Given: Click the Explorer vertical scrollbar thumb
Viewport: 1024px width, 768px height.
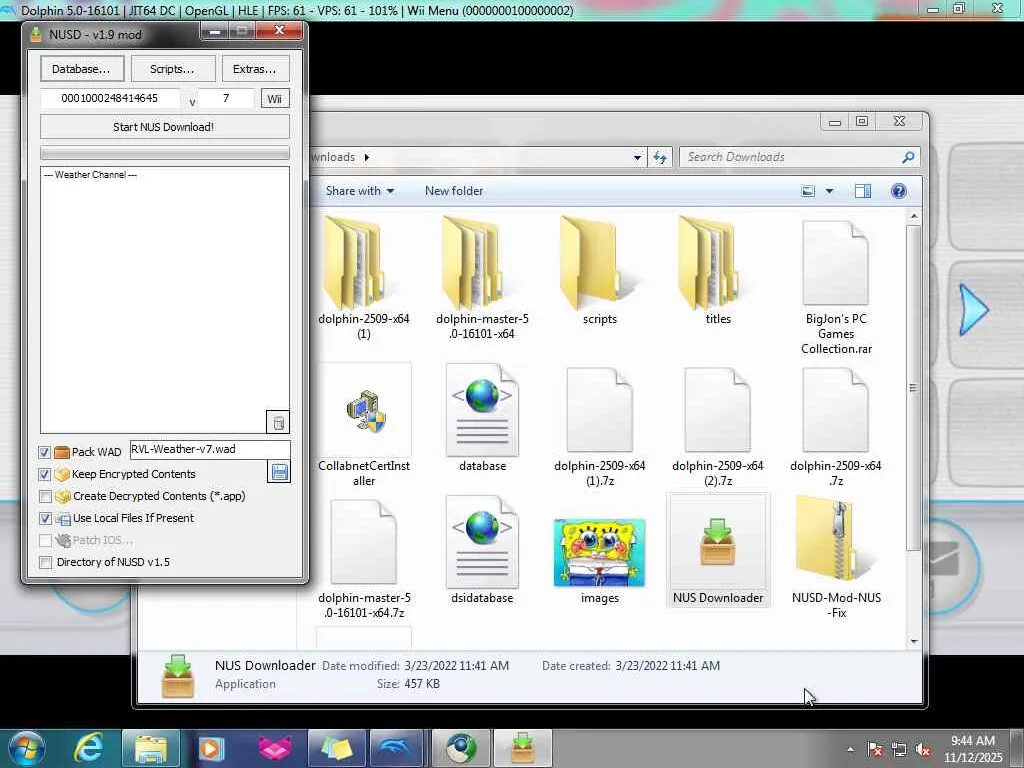Looking at the screenshot, I should (914, 388).
